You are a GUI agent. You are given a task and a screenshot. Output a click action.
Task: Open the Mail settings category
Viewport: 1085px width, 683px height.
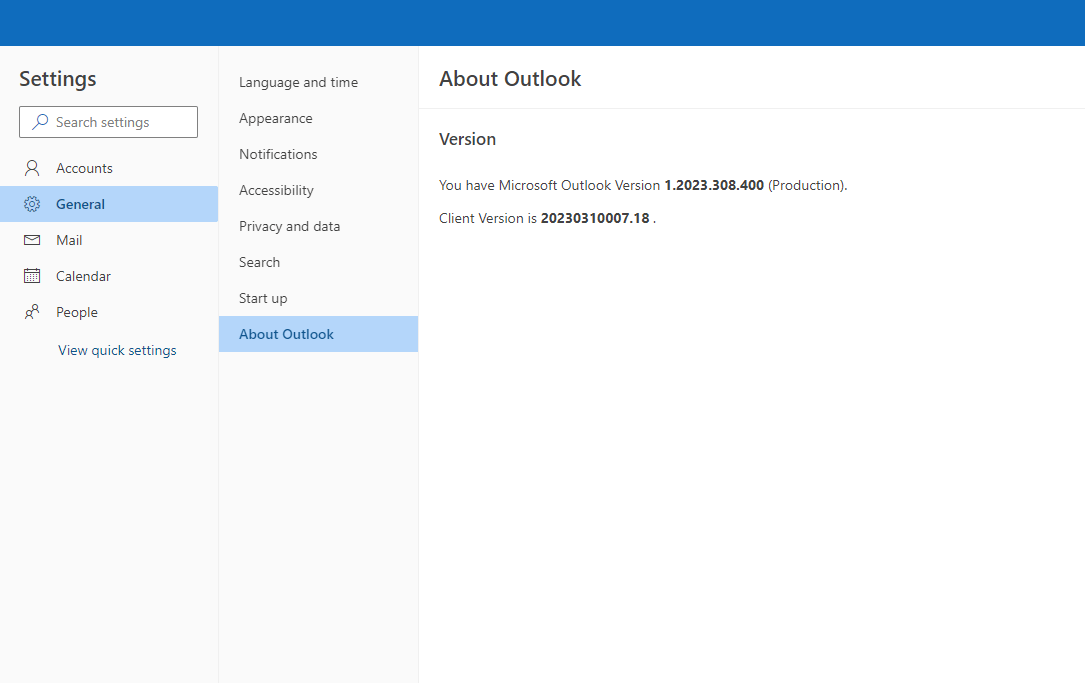(x=109, y=240)
